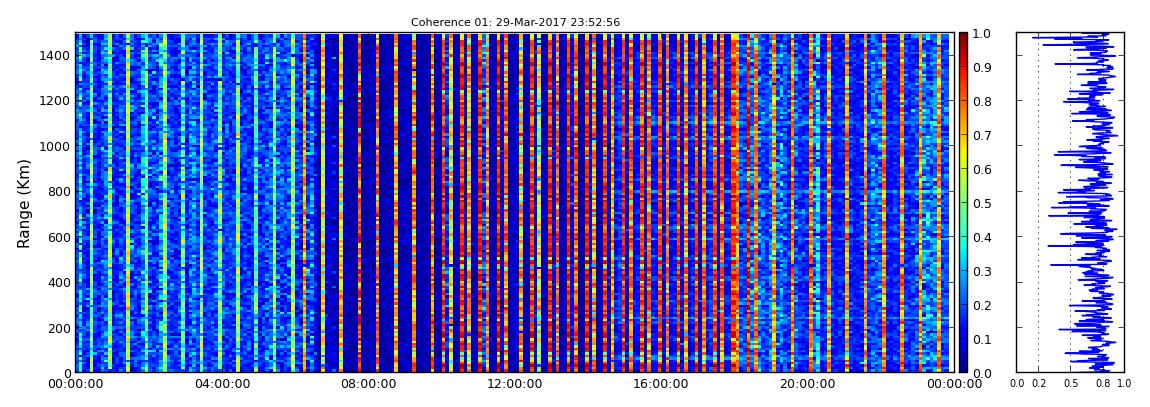Click the '04:00:00' time axis label
1150x407 pixels.
(221, 384)
